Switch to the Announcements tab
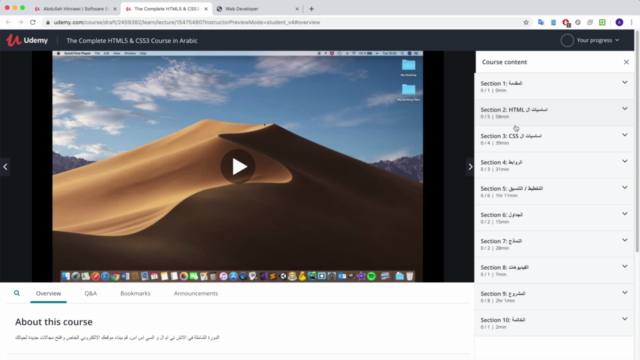The width and height of the screenshot is (640, 360). tap(196, 293)
